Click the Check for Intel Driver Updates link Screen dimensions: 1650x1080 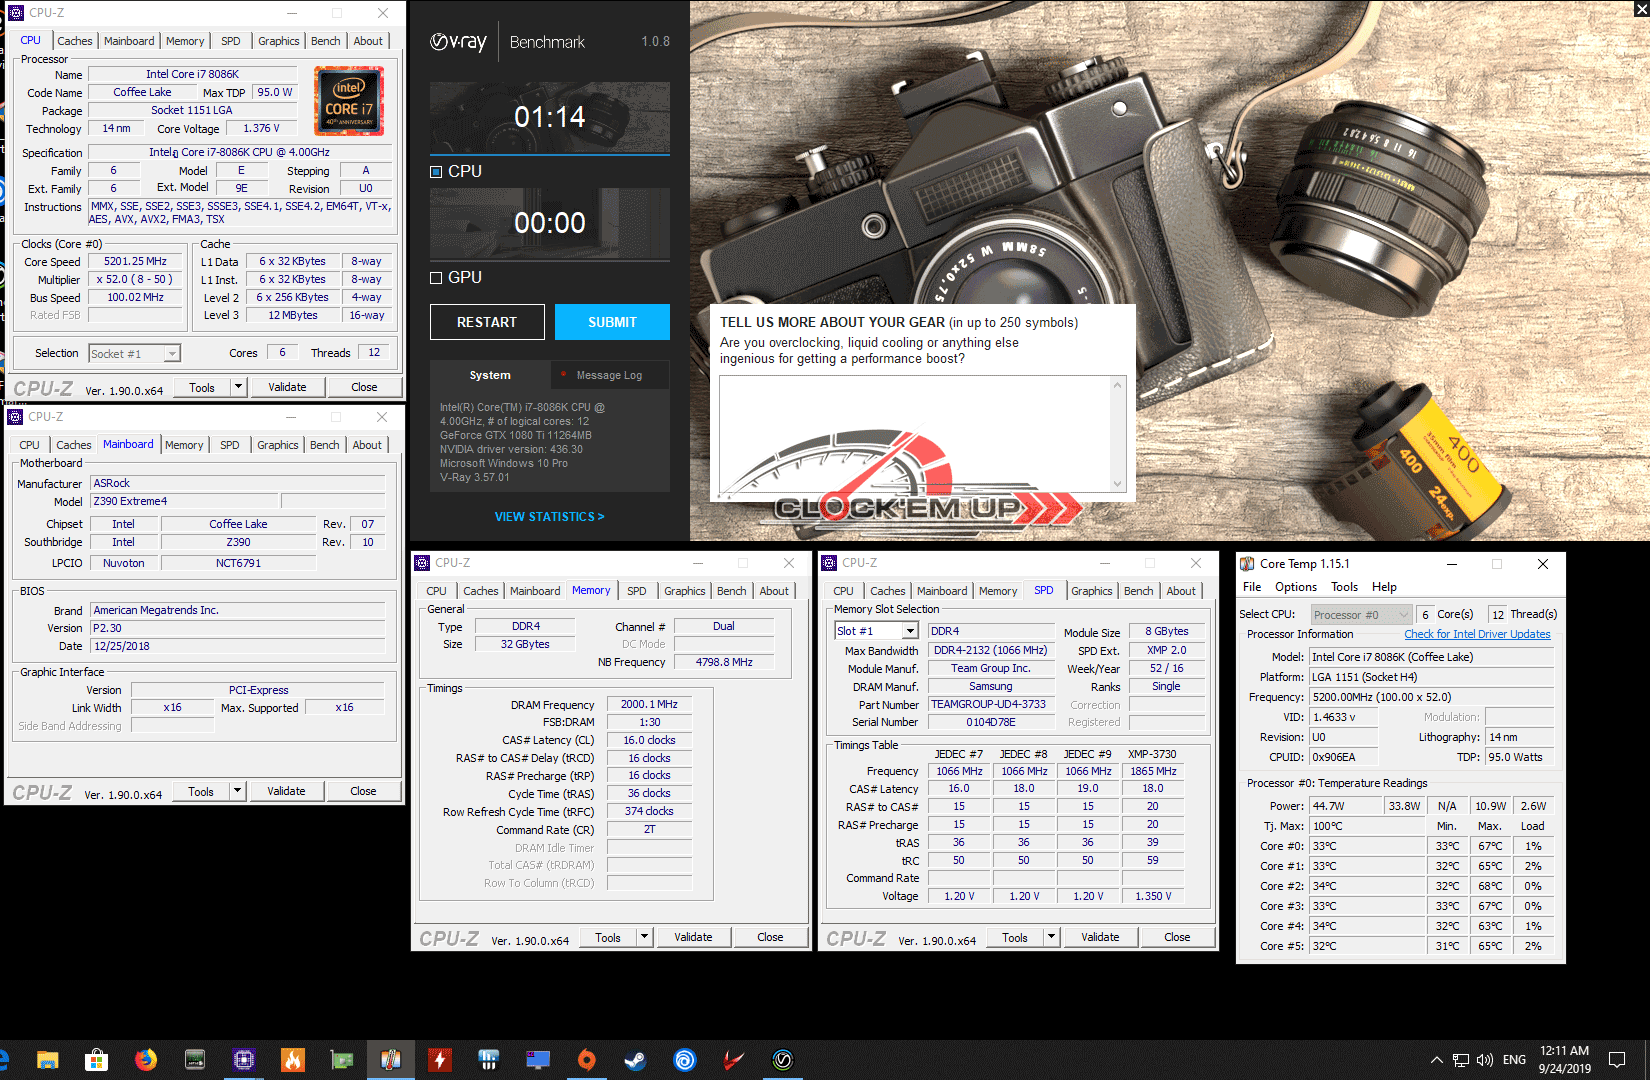pyautogui.click(x=1477, y=634)
